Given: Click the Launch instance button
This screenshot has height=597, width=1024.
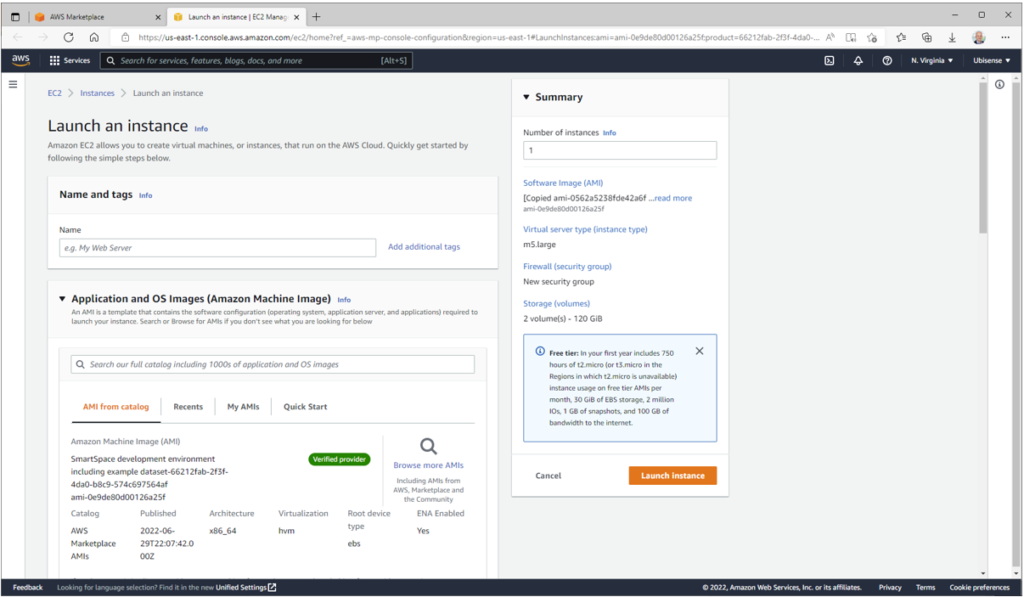Looking at the screenshot, I should point(673,476).
